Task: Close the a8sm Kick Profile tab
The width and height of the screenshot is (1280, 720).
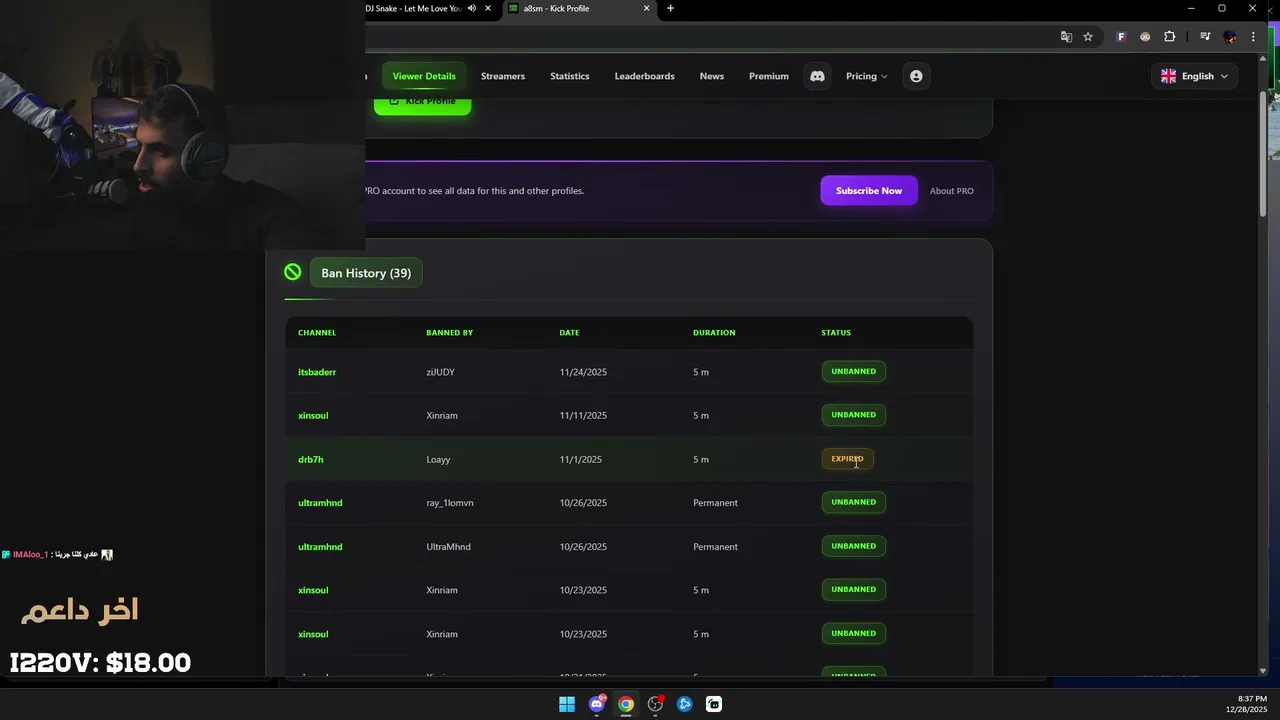Action: tap(647, 8)
